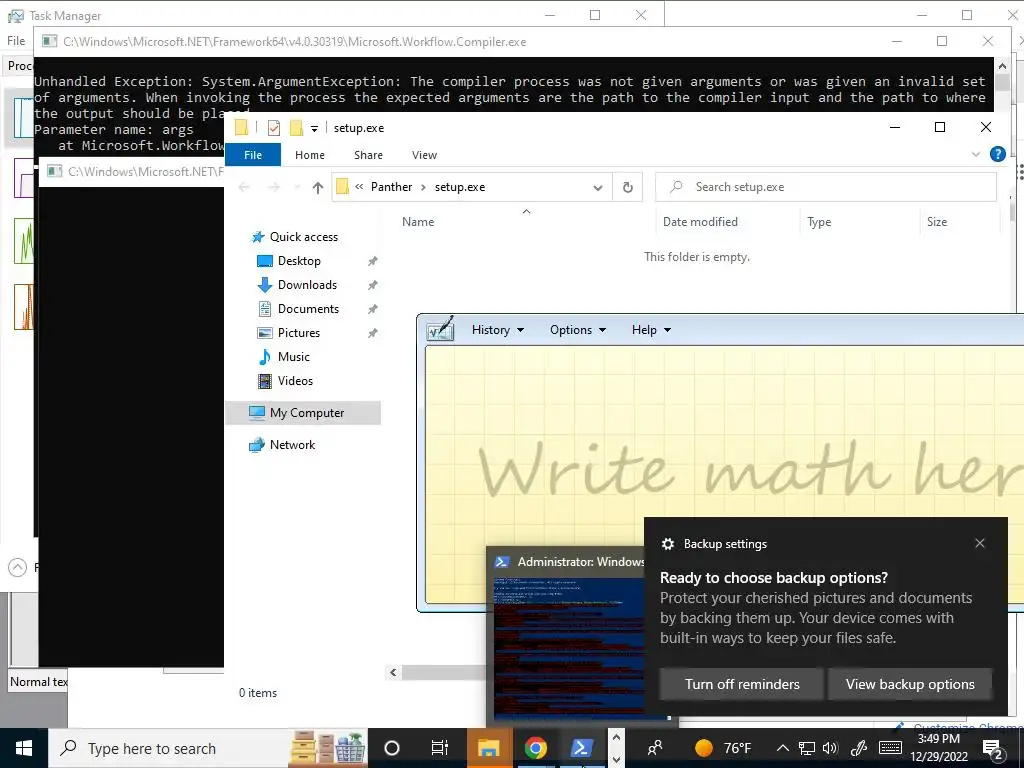Screen dimensions: 1024x768
Task: Open the touch keyboard from the tray
Action: (890, 748)
